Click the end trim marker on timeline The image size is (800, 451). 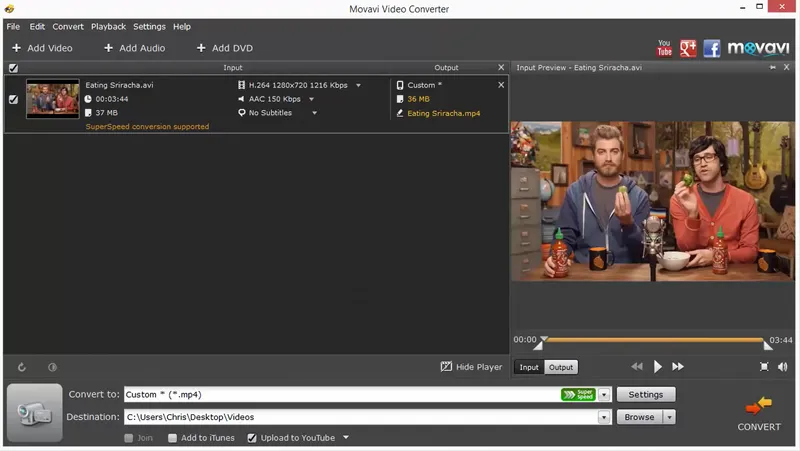[767, 345]
